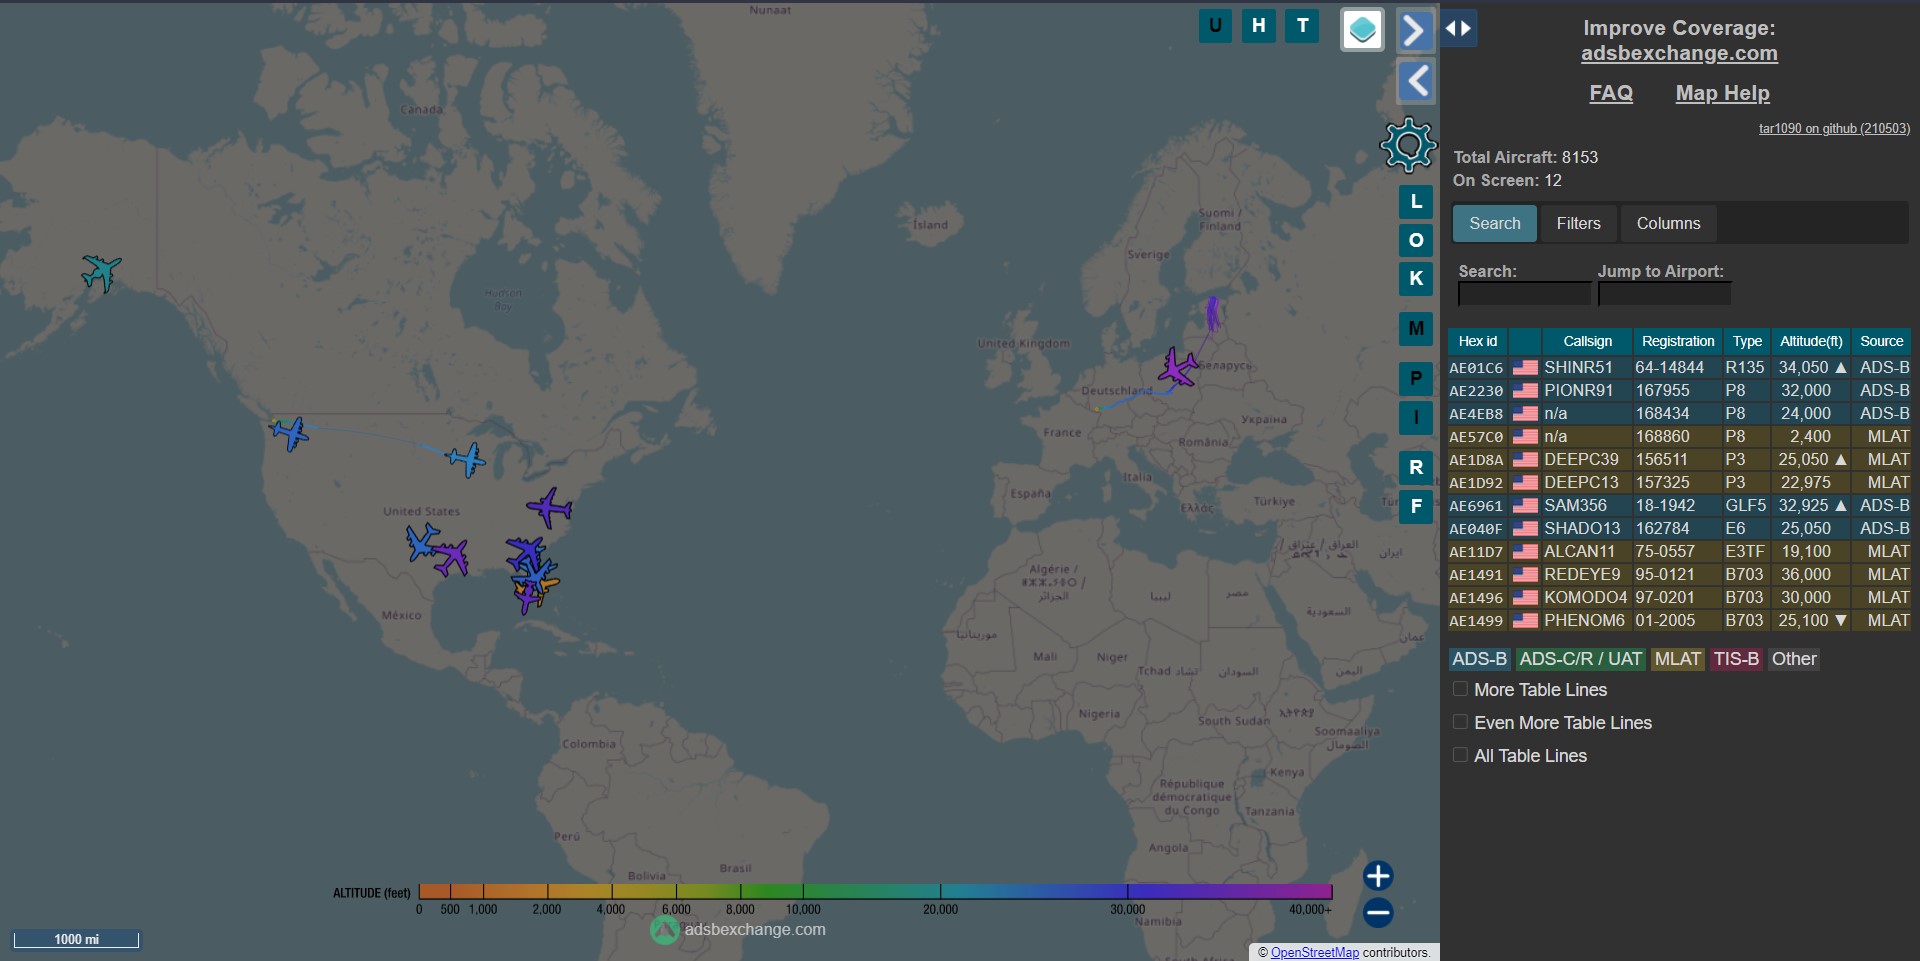Image resolution: width=1920 pixels, height=961 pixels.
Task: Switch to the Search tab
Action: (1495, 223)
